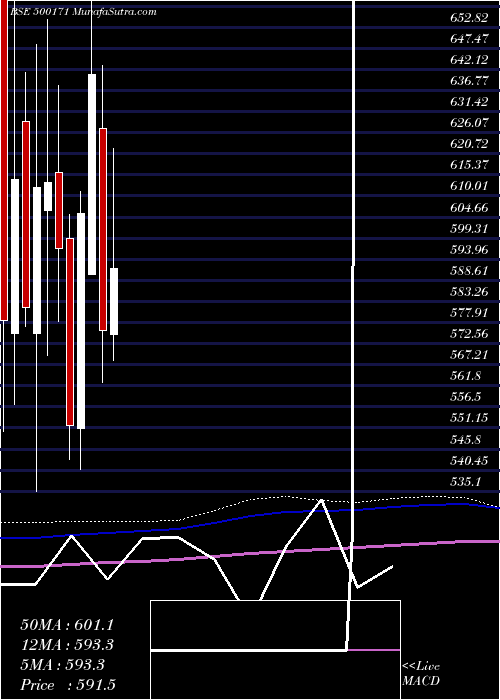Image resolution: width=500 pixels, height=700 pixels.
Task: Click the 545.8 price axis label
Action: coord(466,440)
